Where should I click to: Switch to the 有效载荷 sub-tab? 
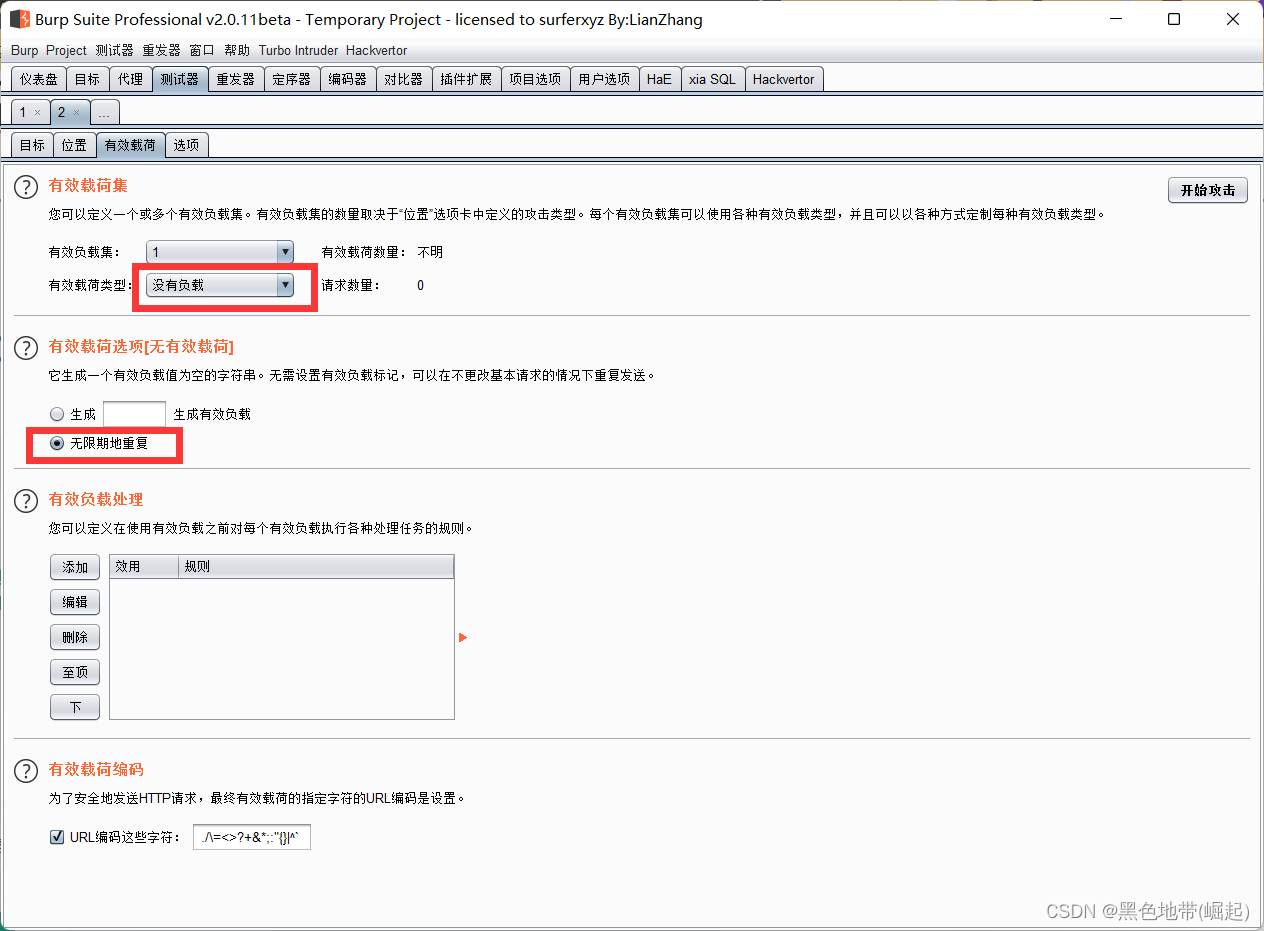pyautogui.click(x=130, y=145)
